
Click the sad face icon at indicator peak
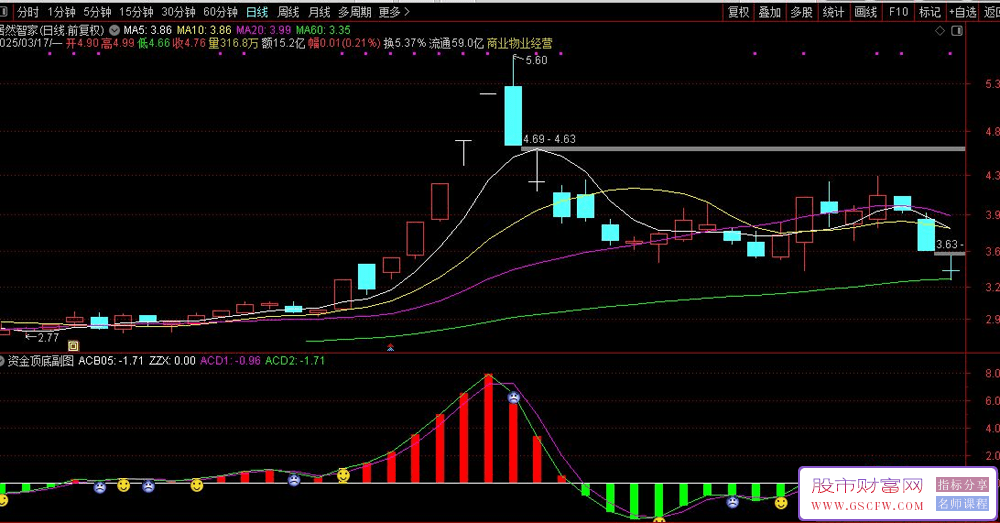(513, 397)
